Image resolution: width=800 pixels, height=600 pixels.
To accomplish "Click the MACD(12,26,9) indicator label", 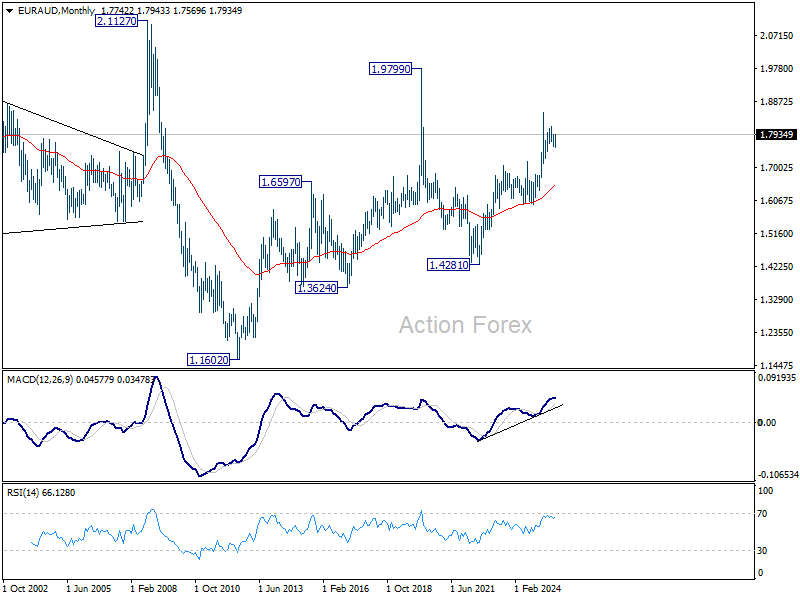I will (40, 380).
